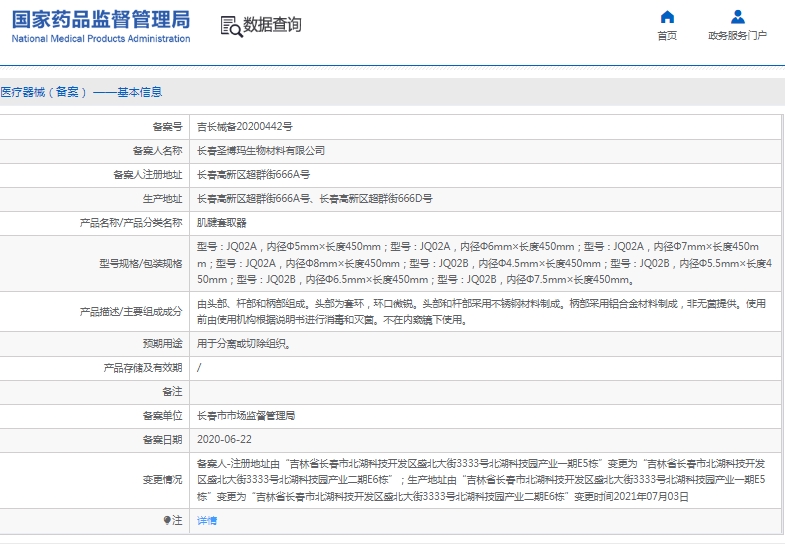Viewport: 785px width, 545px height.
Task: Select record number 吉长械备20200442号
Action: (244, 127)
